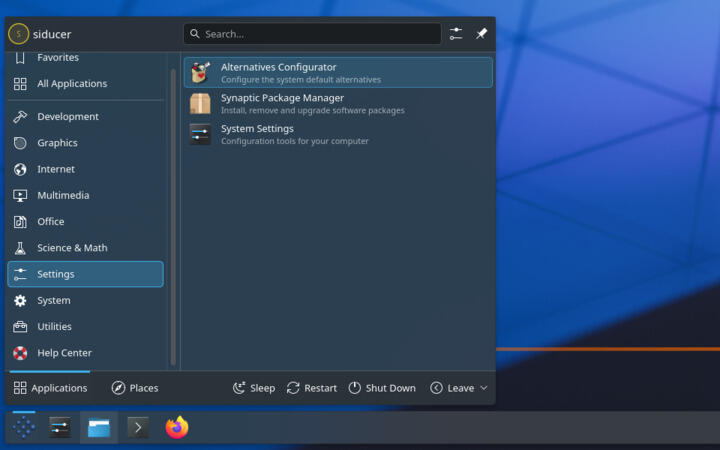The image size is (720, 450).
Task: Open Help Center entry
Action: click(85, 353)
